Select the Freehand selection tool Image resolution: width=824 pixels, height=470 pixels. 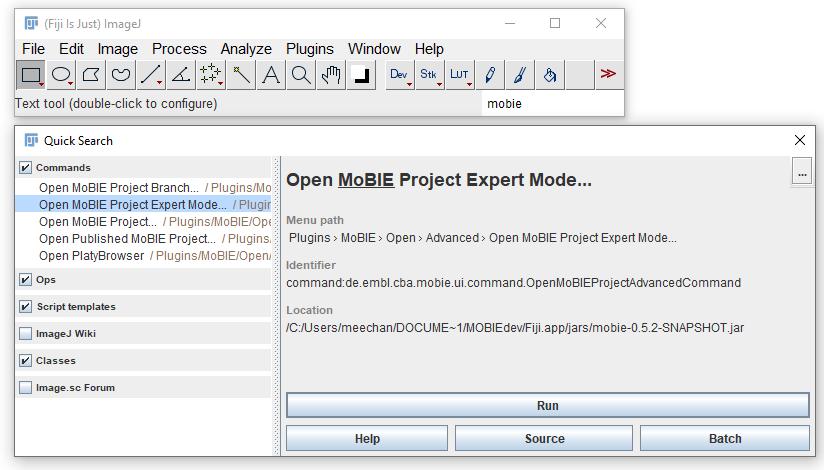coord(121,75)
